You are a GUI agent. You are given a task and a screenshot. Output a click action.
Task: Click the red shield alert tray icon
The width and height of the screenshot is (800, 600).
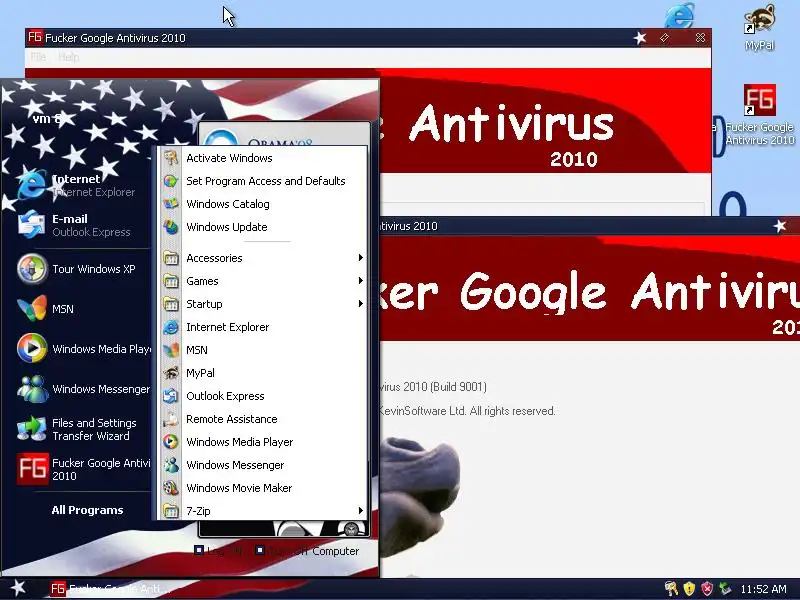click(x=707, y=589)
